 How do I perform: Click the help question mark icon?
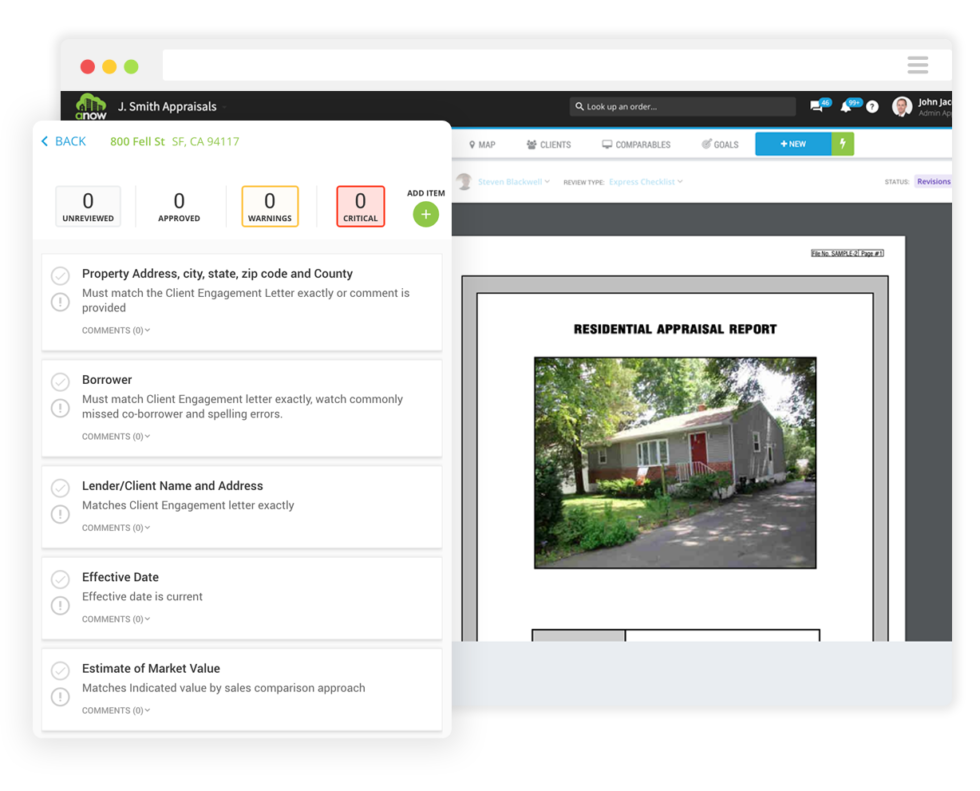click(x=872, y=106)
